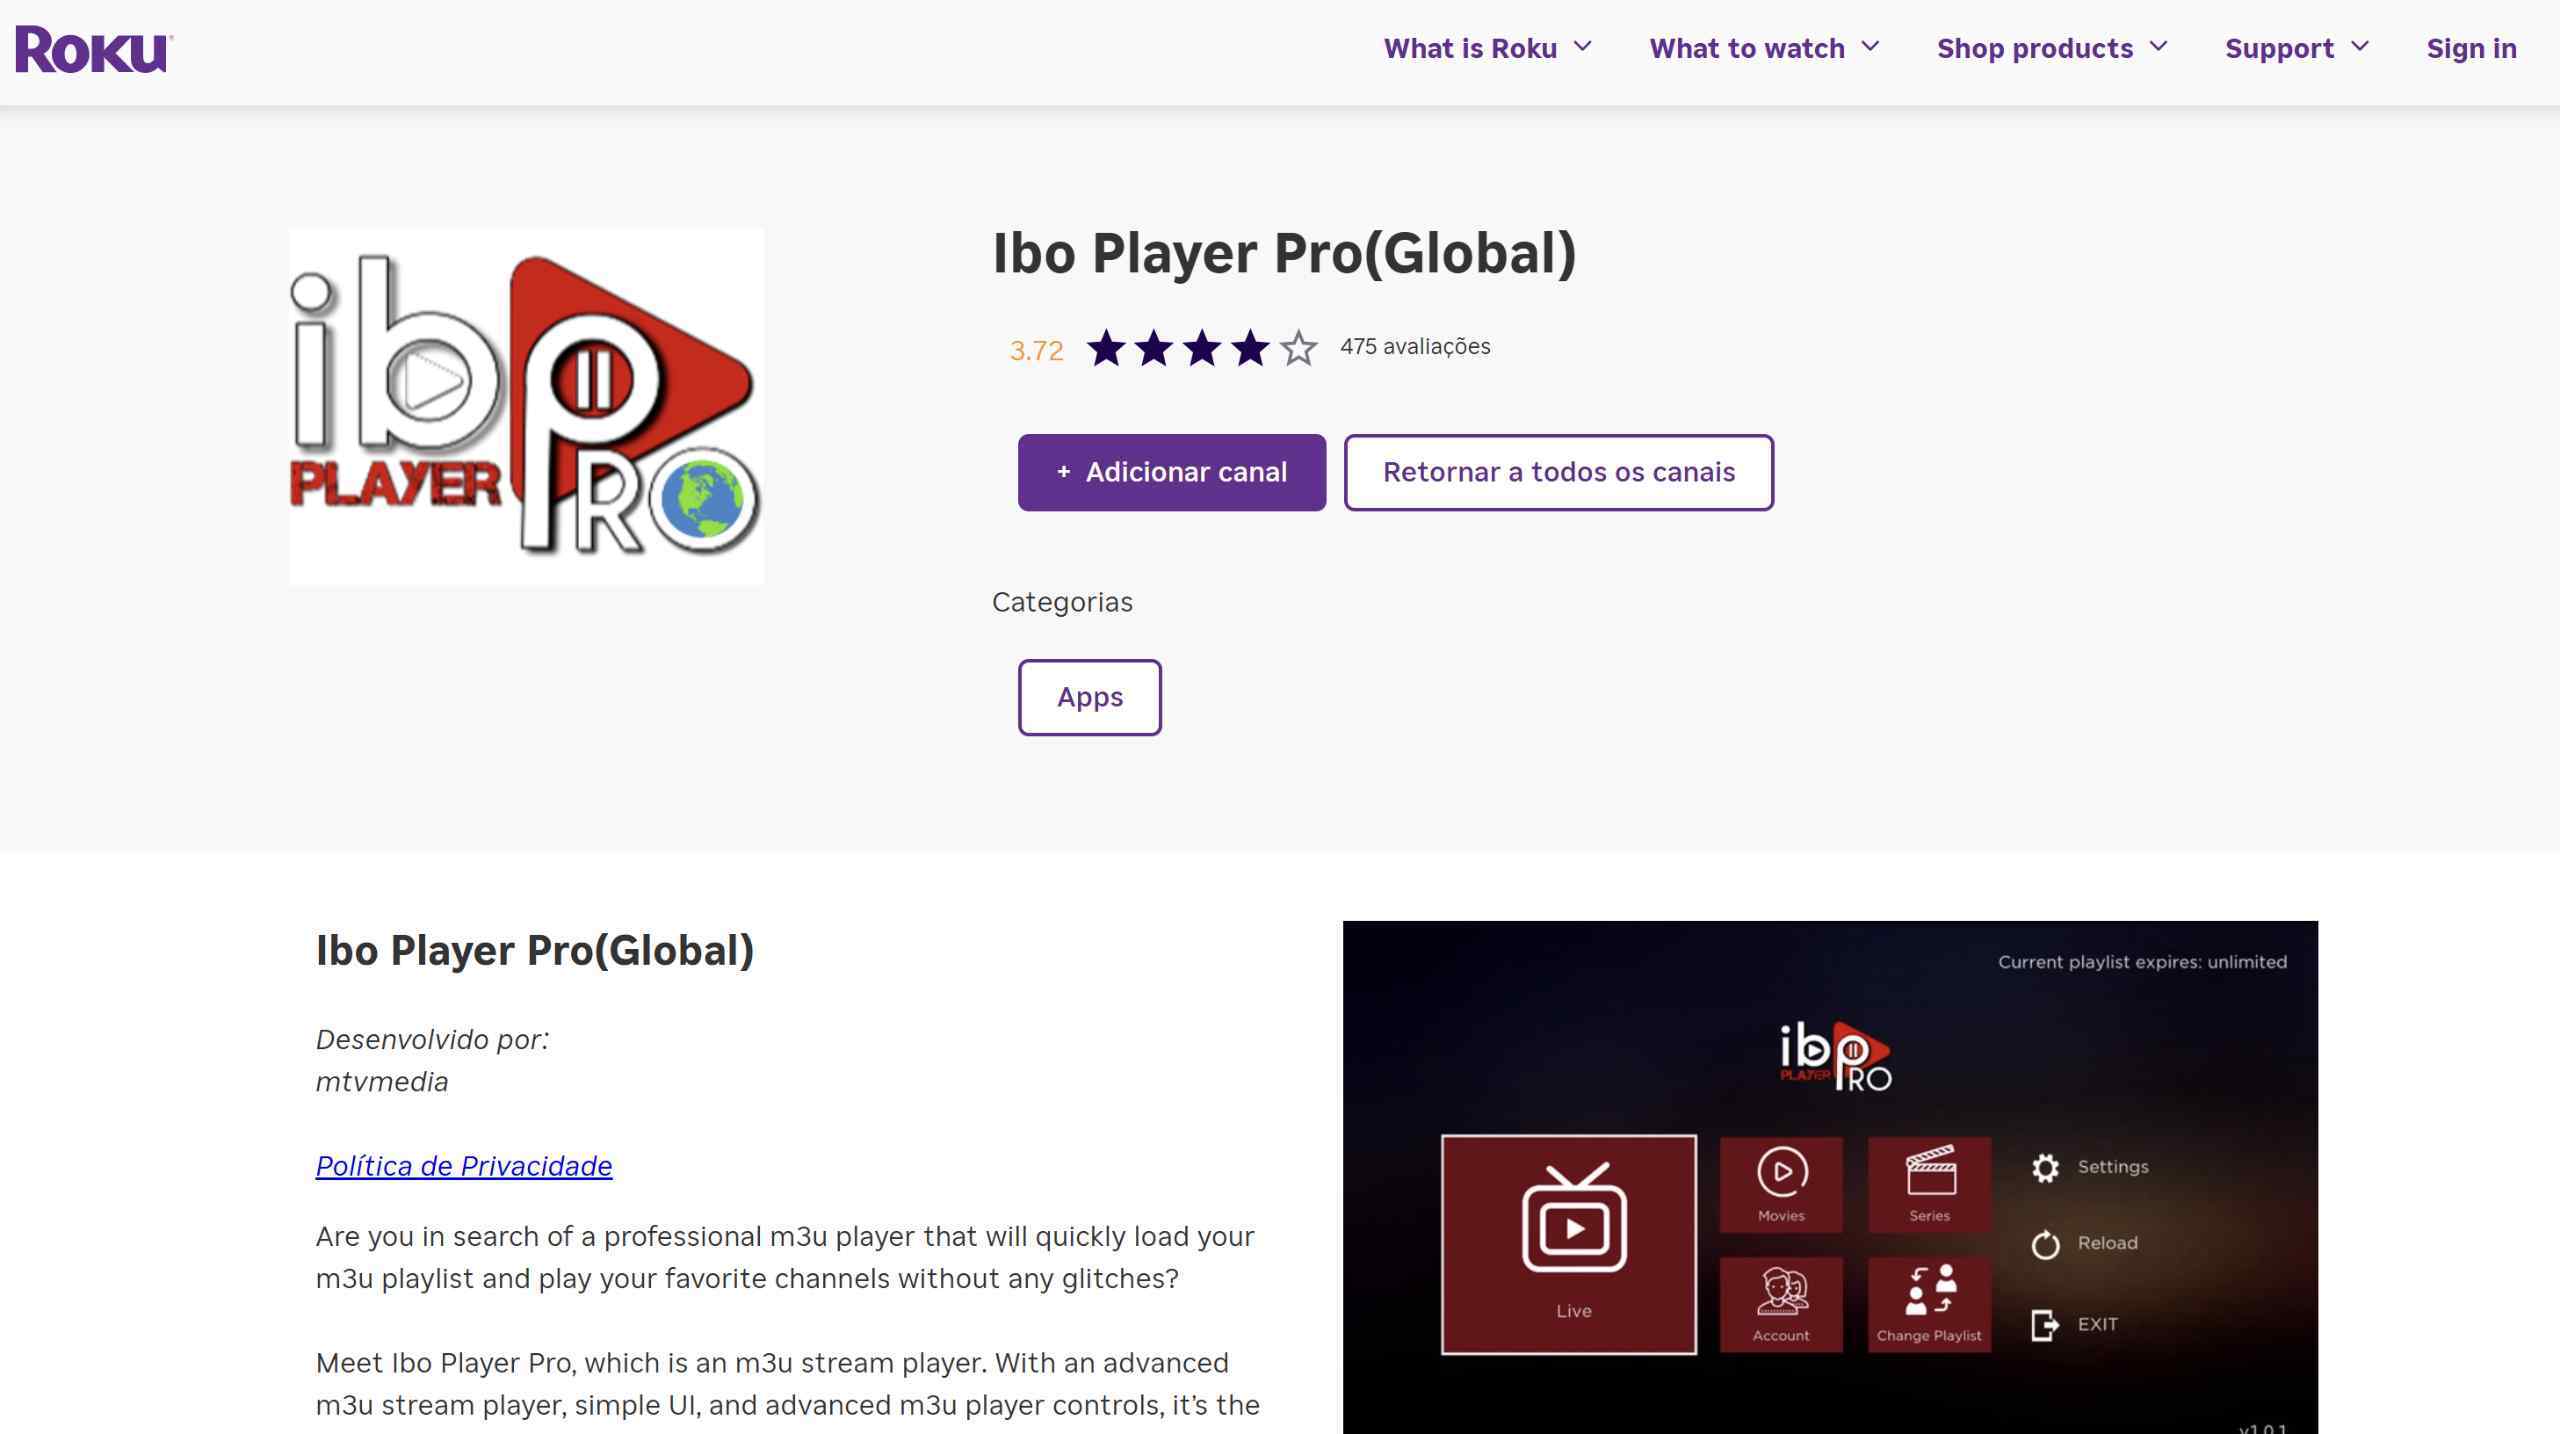Screen dimensions: 2560x1434
Task: Click the 3.72 rating value
Action: pos(1036,351)
